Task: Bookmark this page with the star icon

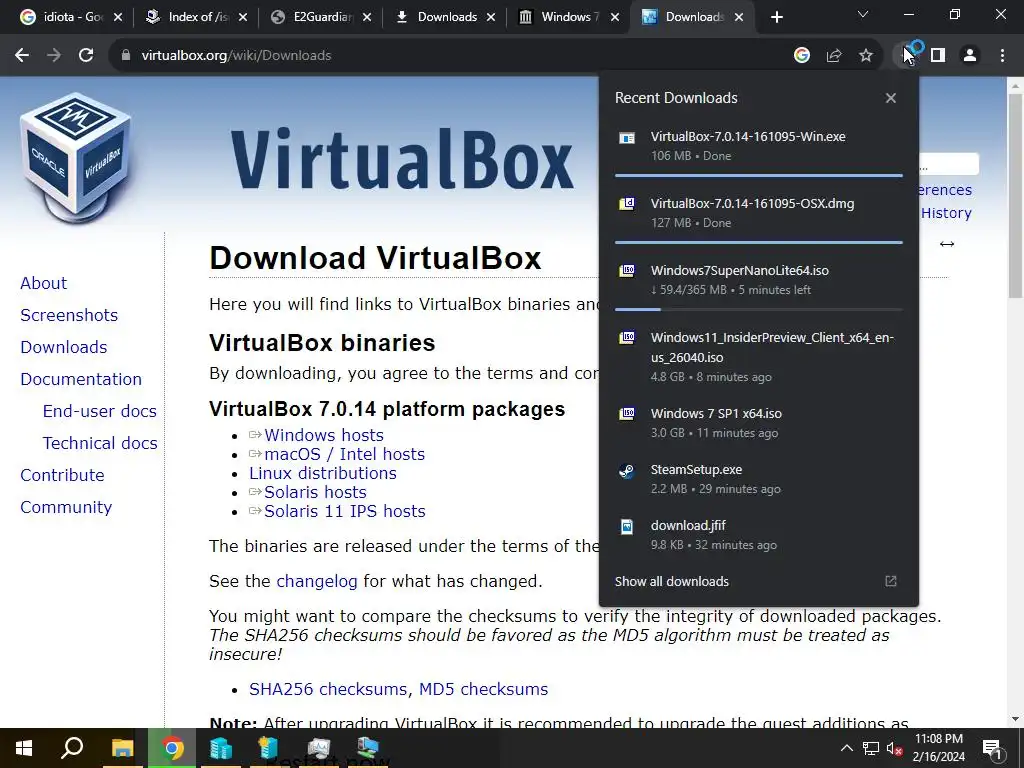Action: pos(866,56)
